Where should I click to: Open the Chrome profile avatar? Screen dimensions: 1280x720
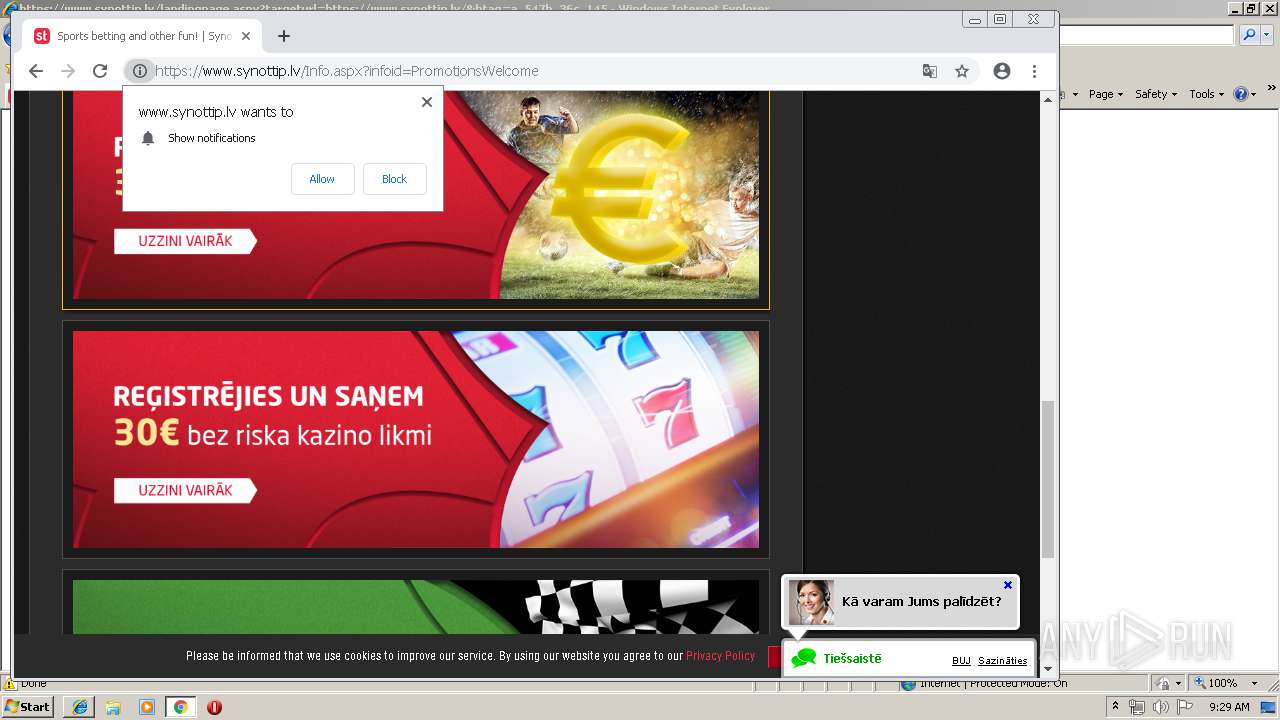1002,71
